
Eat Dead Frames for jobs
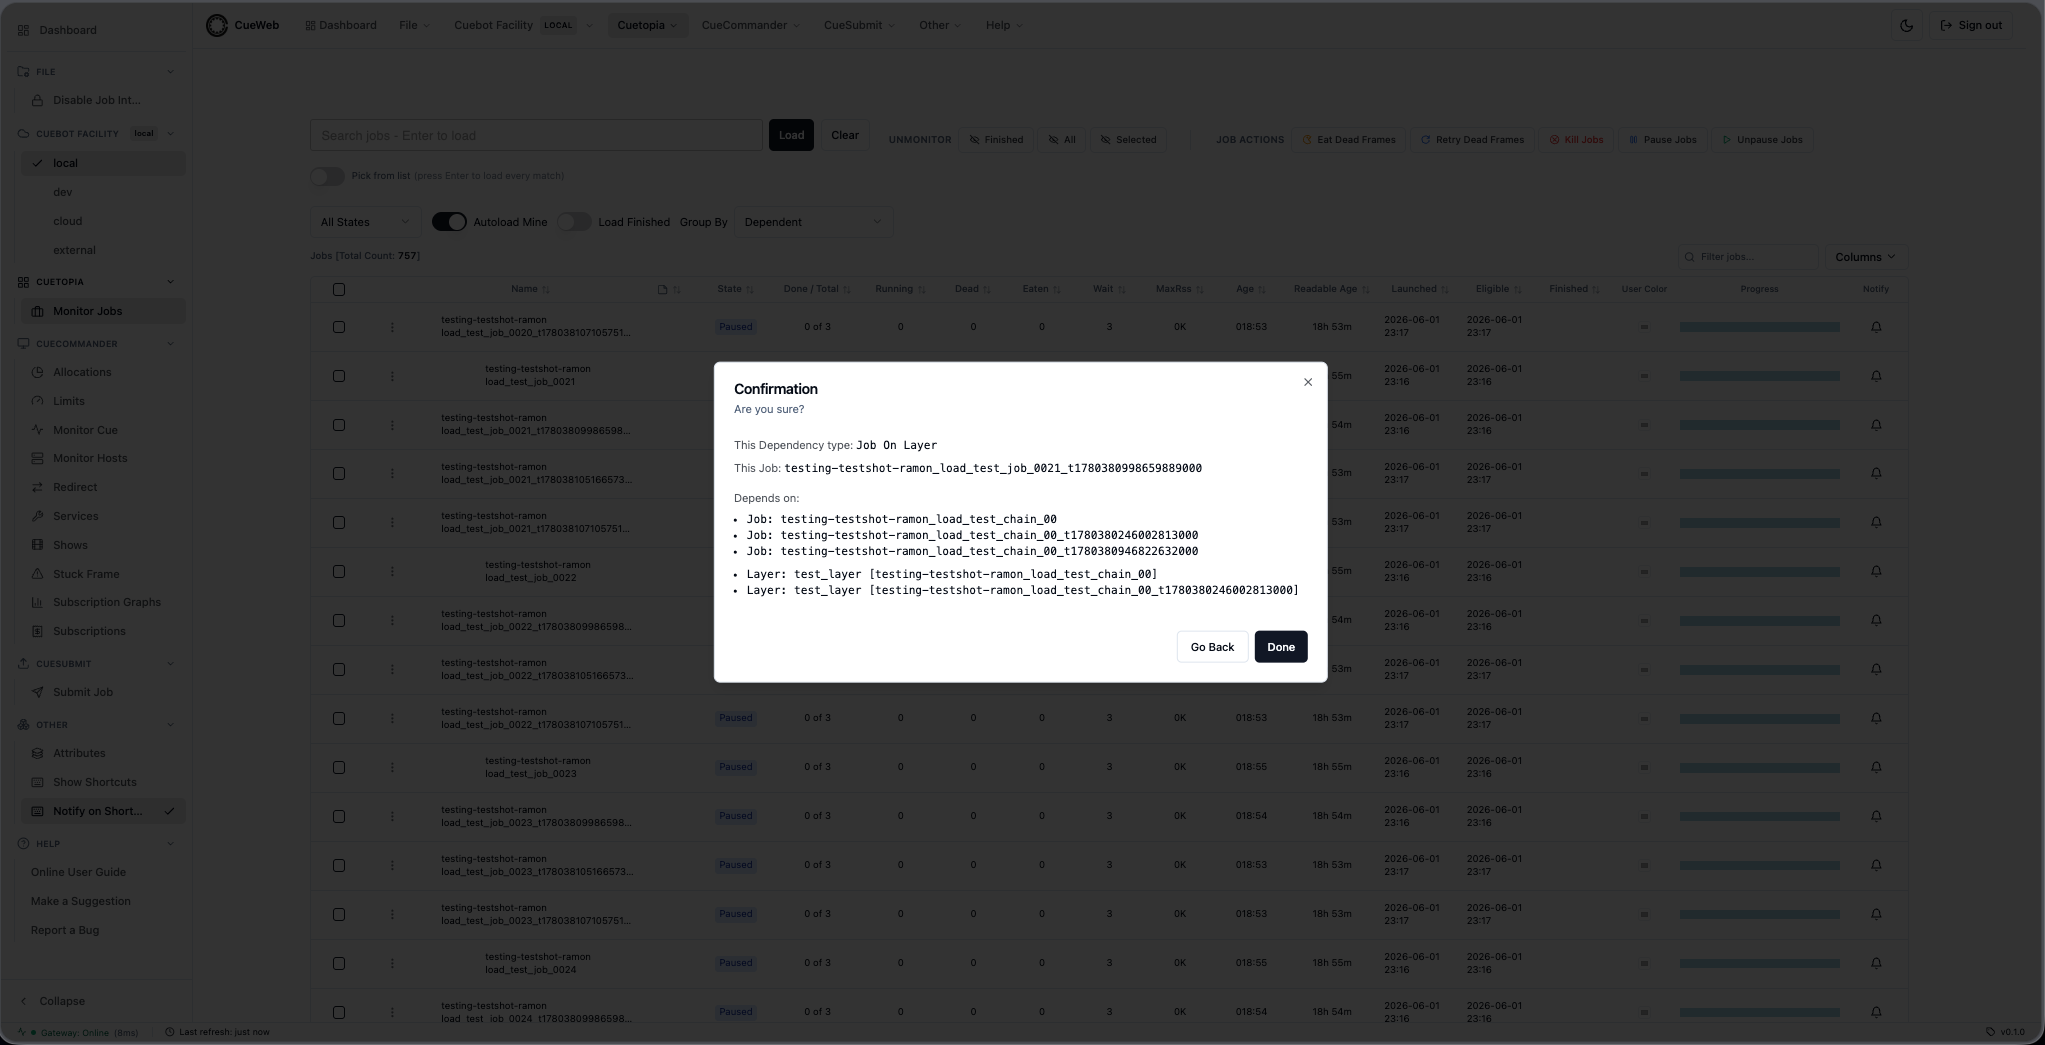1349,140
